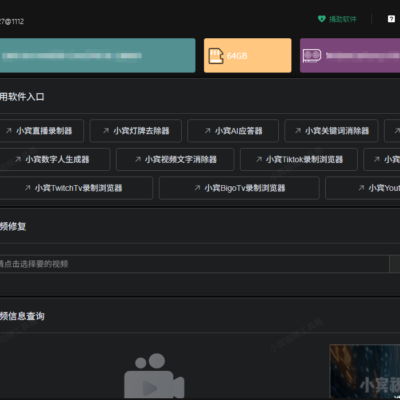Click the graphics card icon on purple card
The image size is (400, 400).
(312, 56)
